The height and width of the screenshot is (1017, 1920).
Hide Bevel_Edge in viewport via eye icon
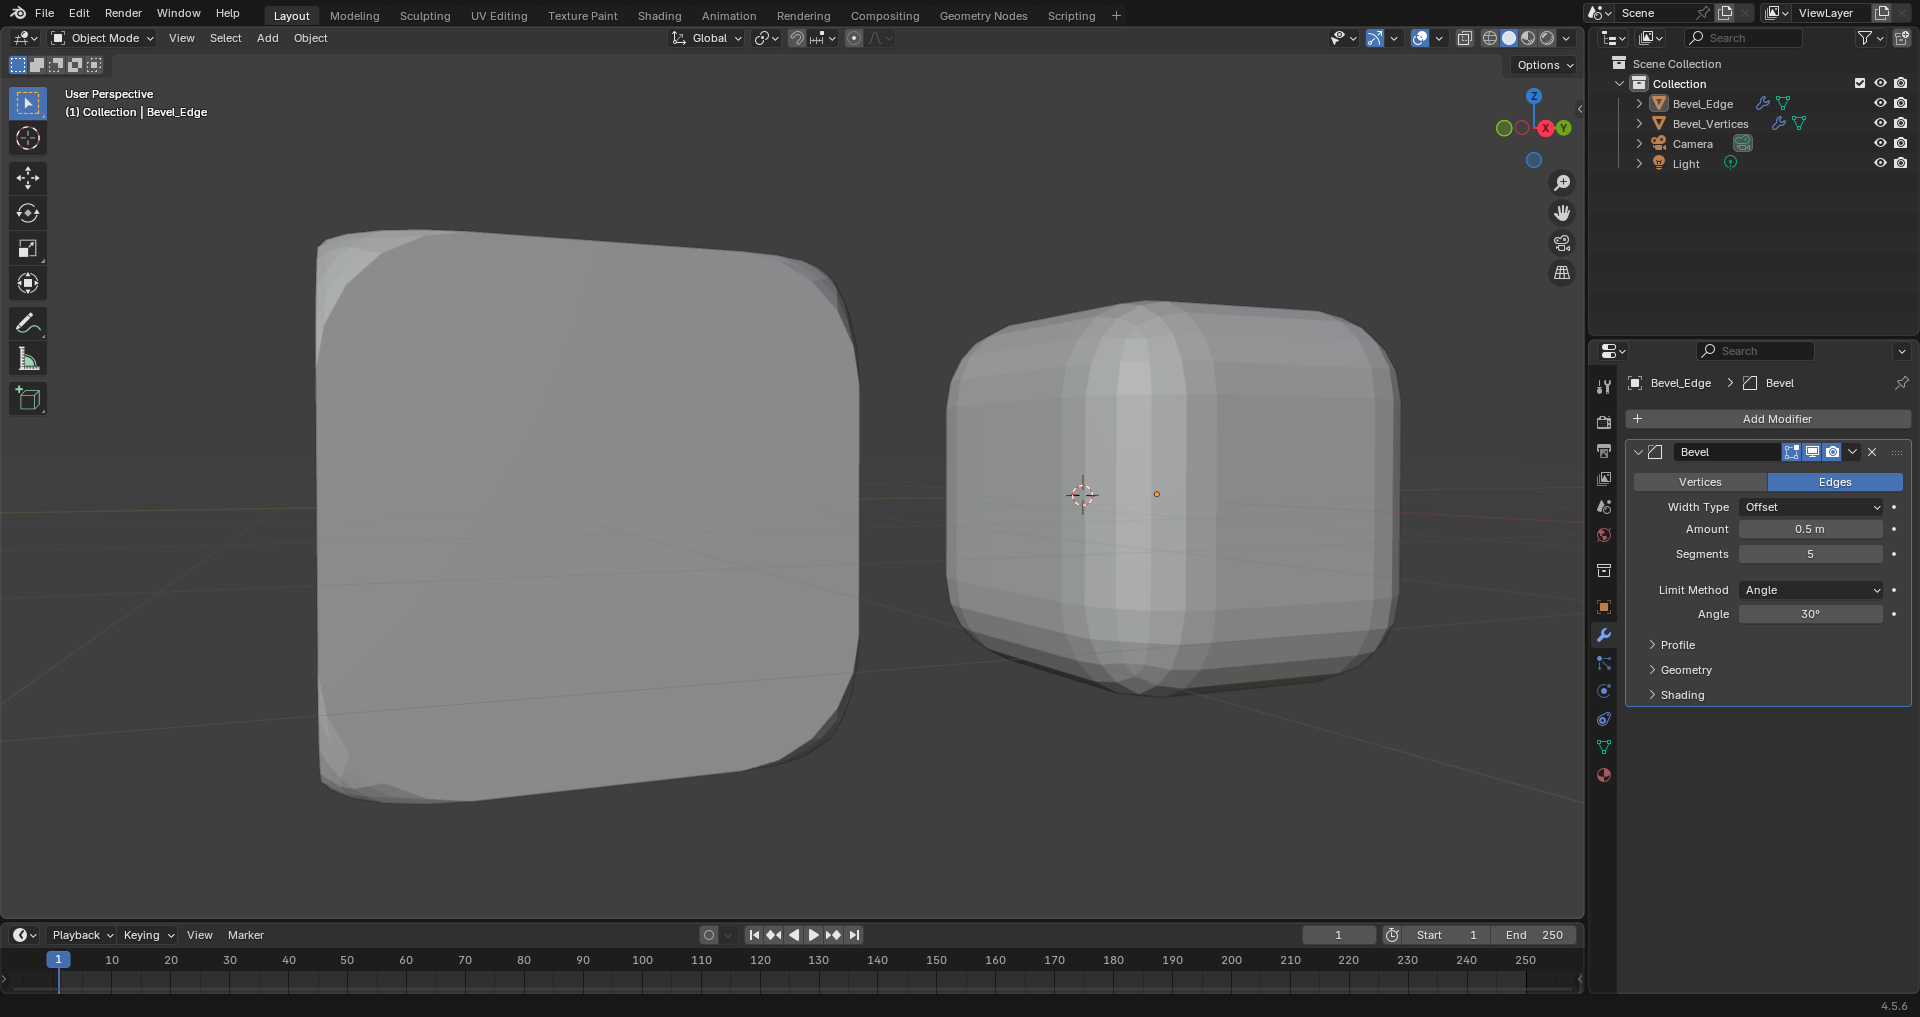[1880, 103]
